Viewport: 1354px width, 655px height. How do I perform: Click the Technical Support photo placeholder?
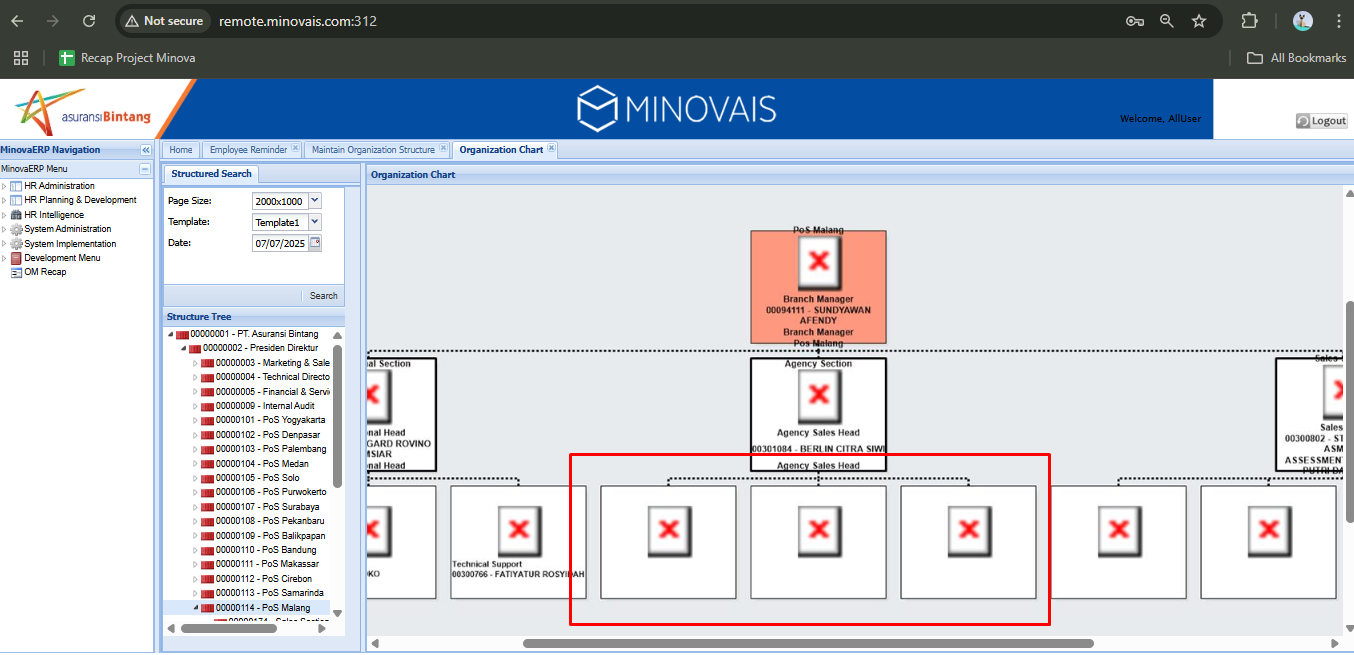pos(518,530)
